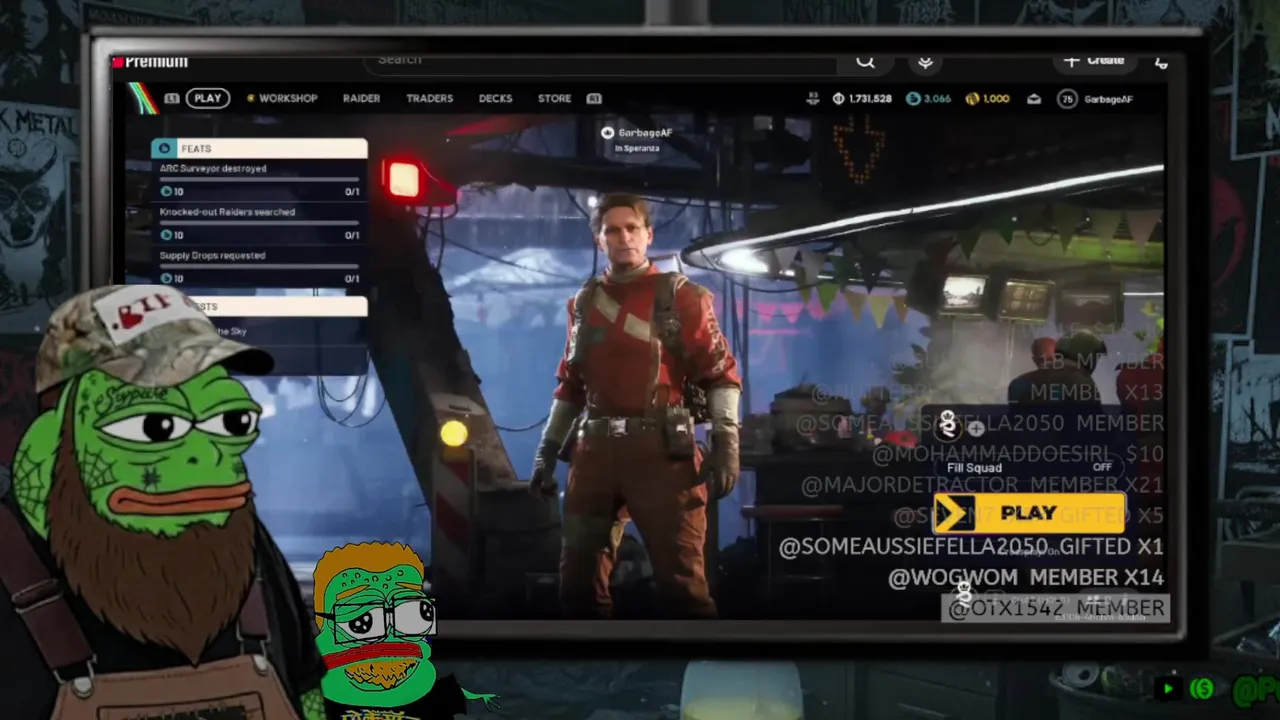Screen dimensions: 1280x720
Task: Click the green play icon in stream overlay
Action: tap(1167, 688)
